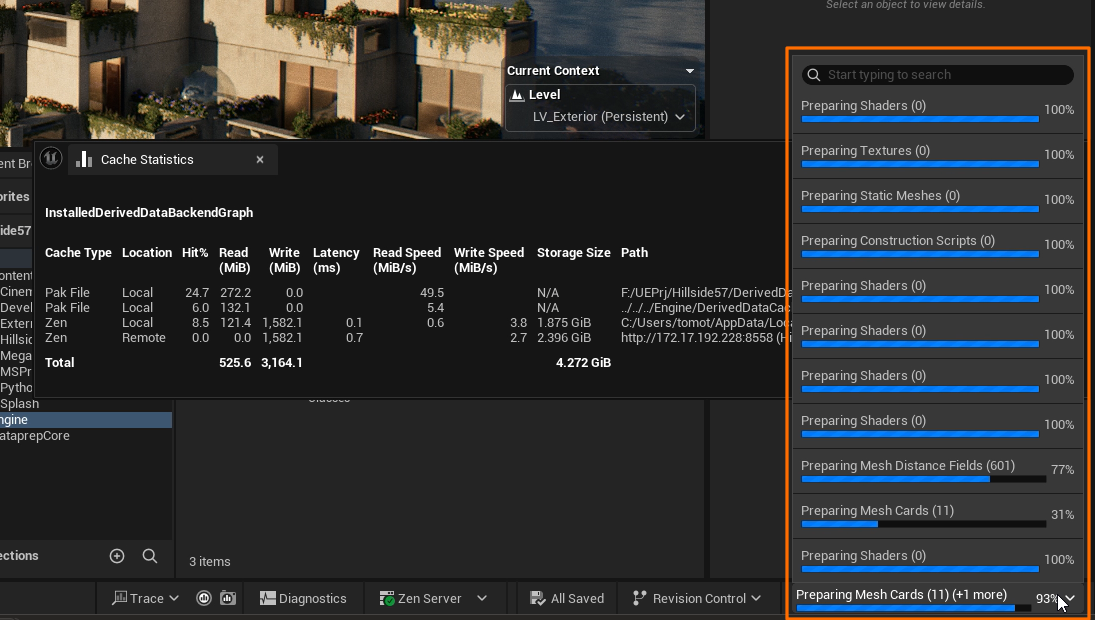Click the trace snapshot camera icon
The image size is (1095, 620).
tap(227, 598)
